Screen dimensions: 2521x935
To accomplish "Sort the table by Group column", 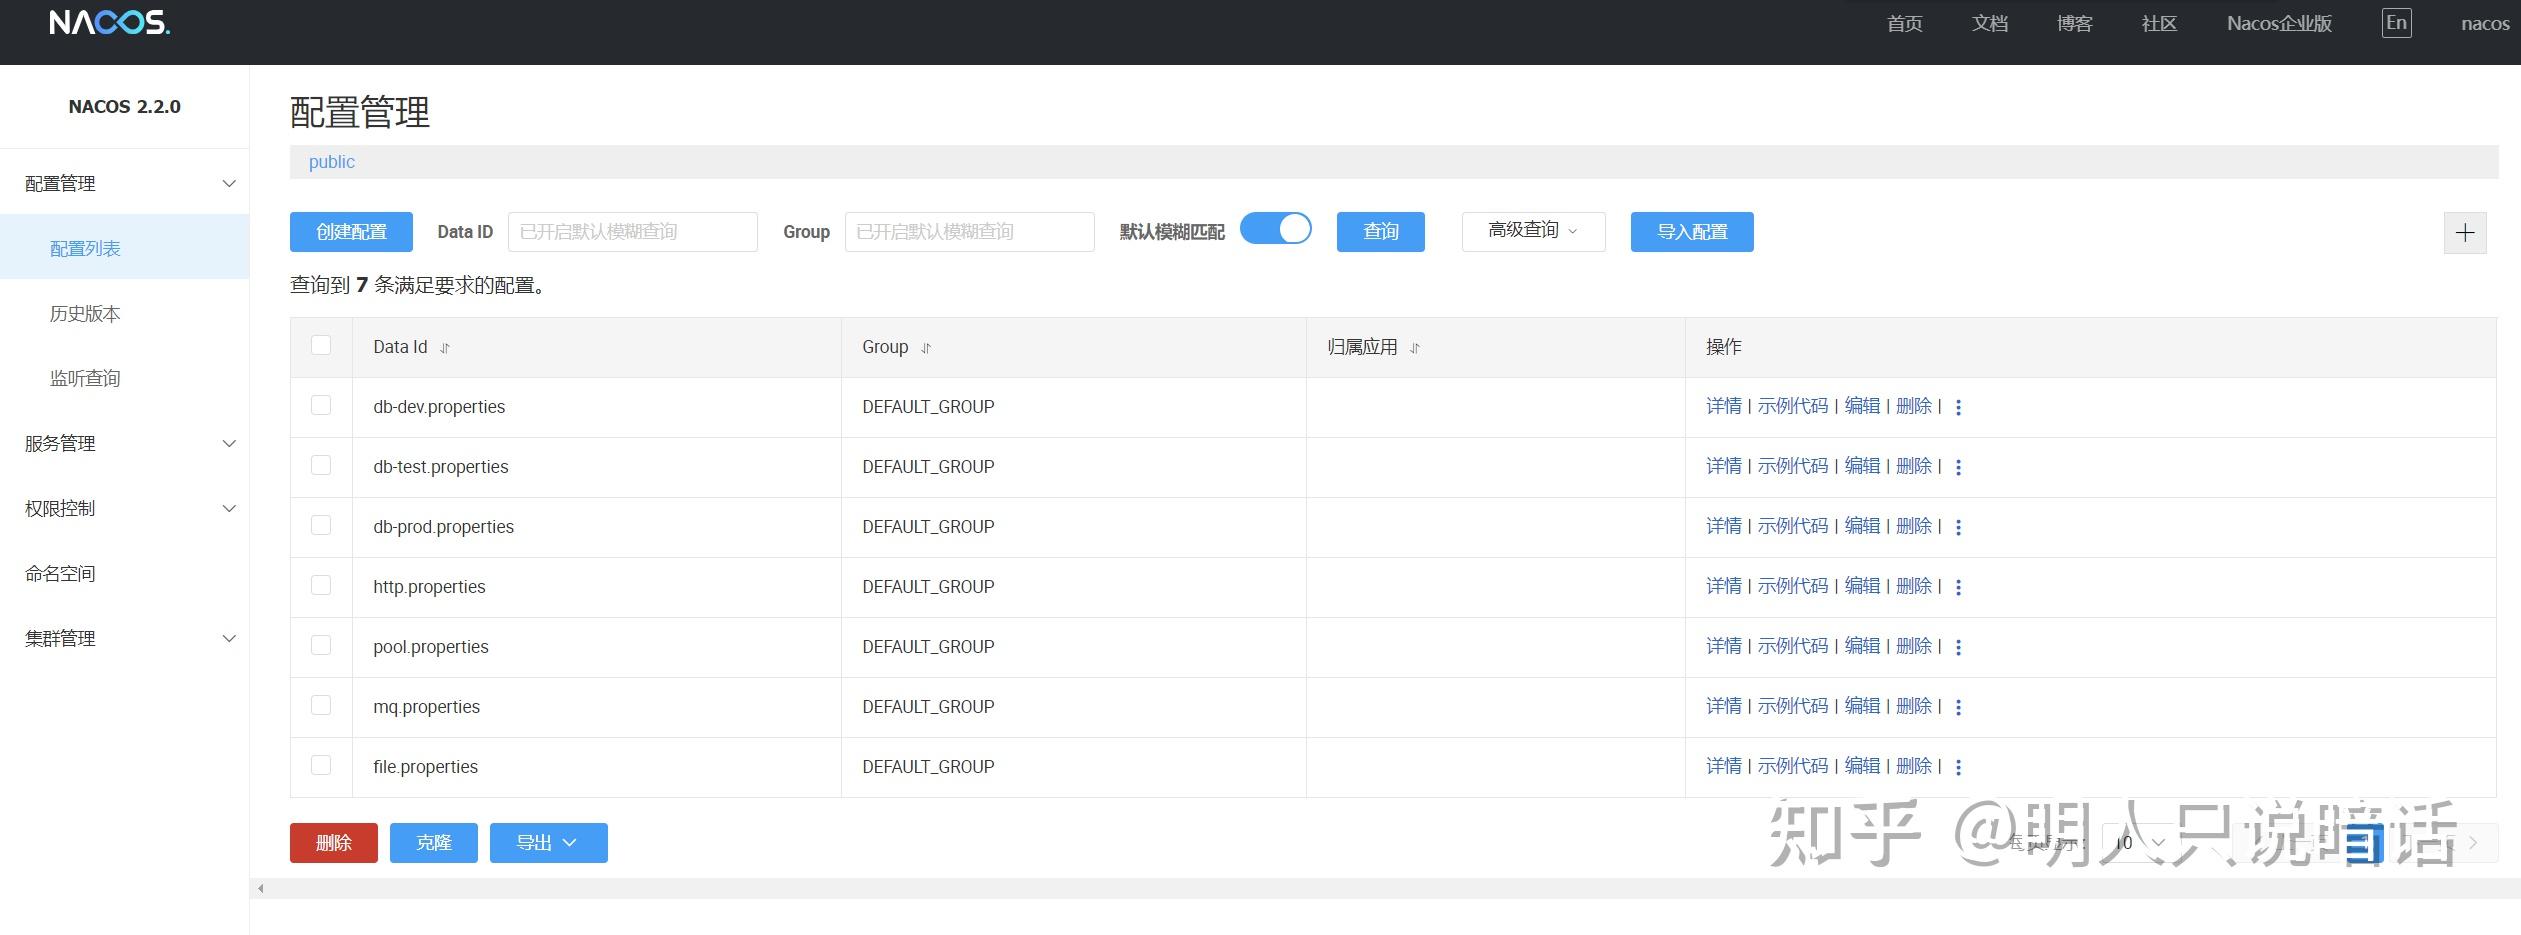I will click(926, 348).
